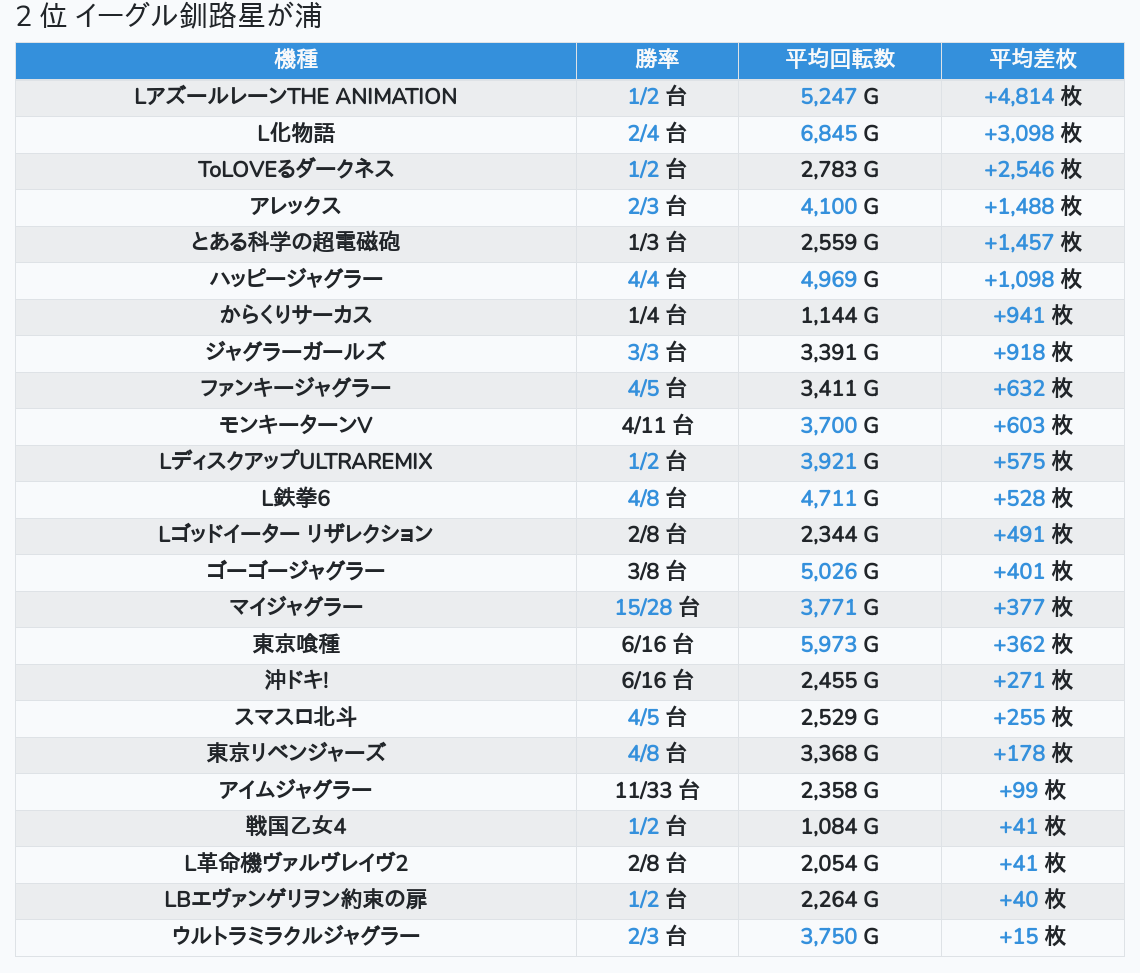This screenshot has width=1140, height=973.
Task: Click the 6,845 average spins value
Action: pyautogui.click(x=829, y=133)
